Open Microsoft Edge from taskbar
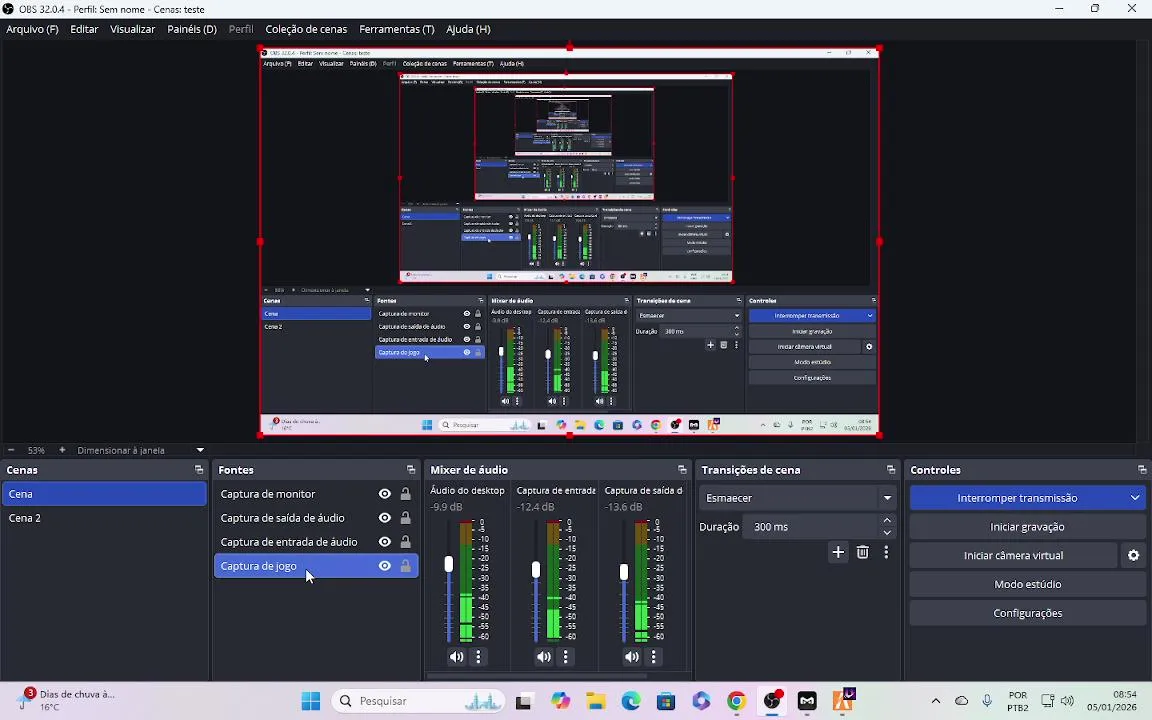 coord(630,701)
